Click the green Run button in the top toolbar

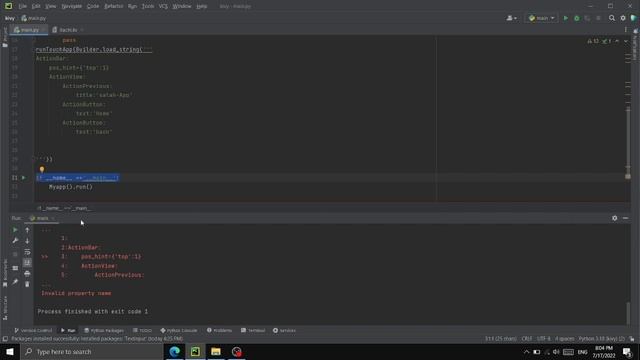[565, 18]
